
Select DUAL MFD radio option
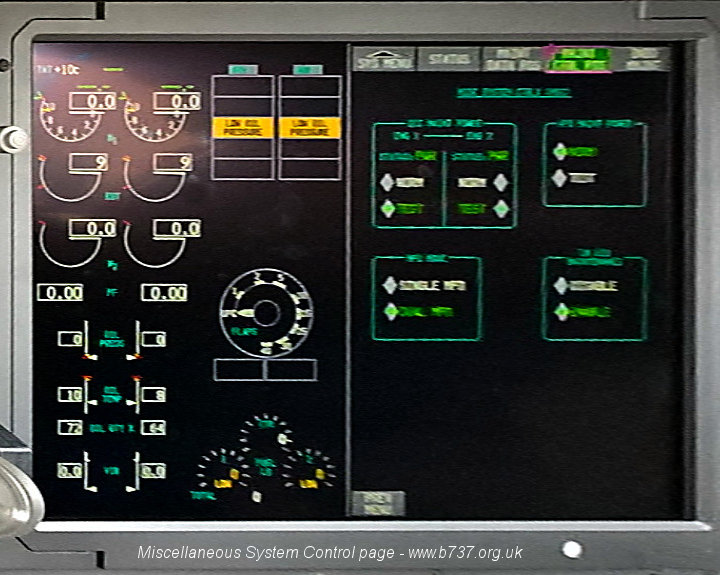click(390, 310)
